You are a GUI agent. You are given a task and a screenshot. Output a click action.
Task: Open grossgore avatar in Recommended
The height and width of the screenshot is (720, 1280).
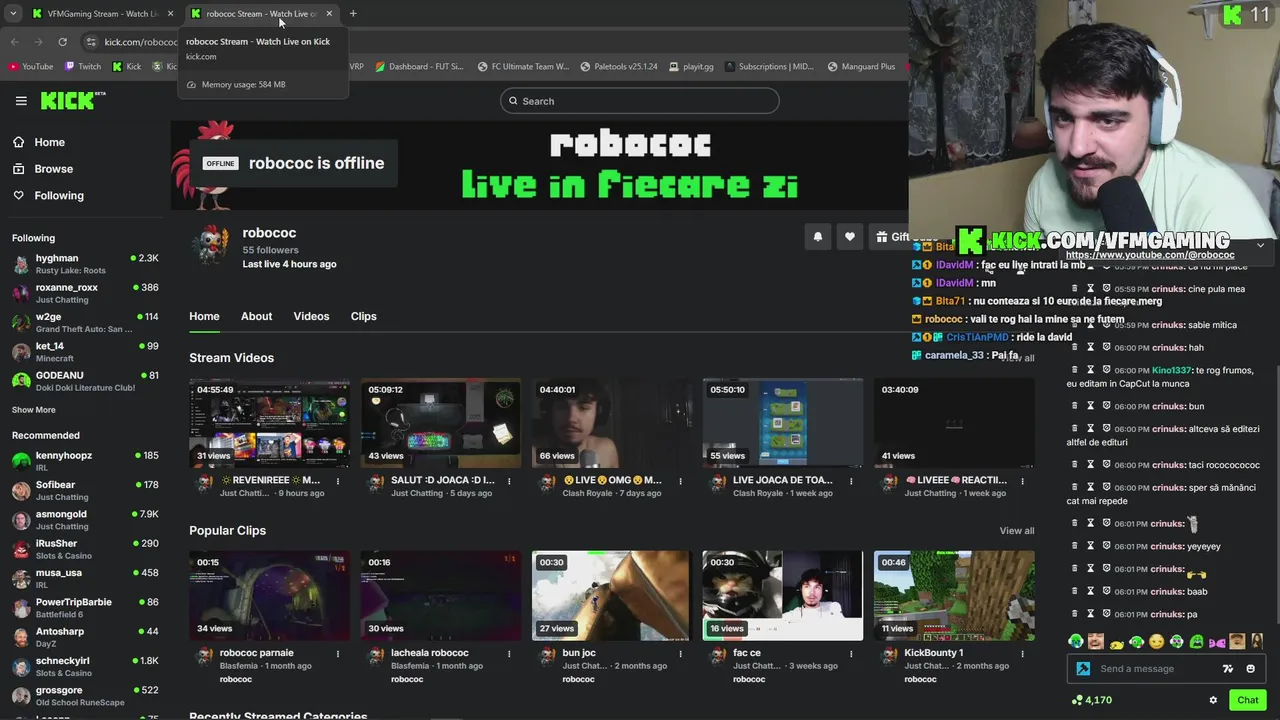tap(21, 696)
